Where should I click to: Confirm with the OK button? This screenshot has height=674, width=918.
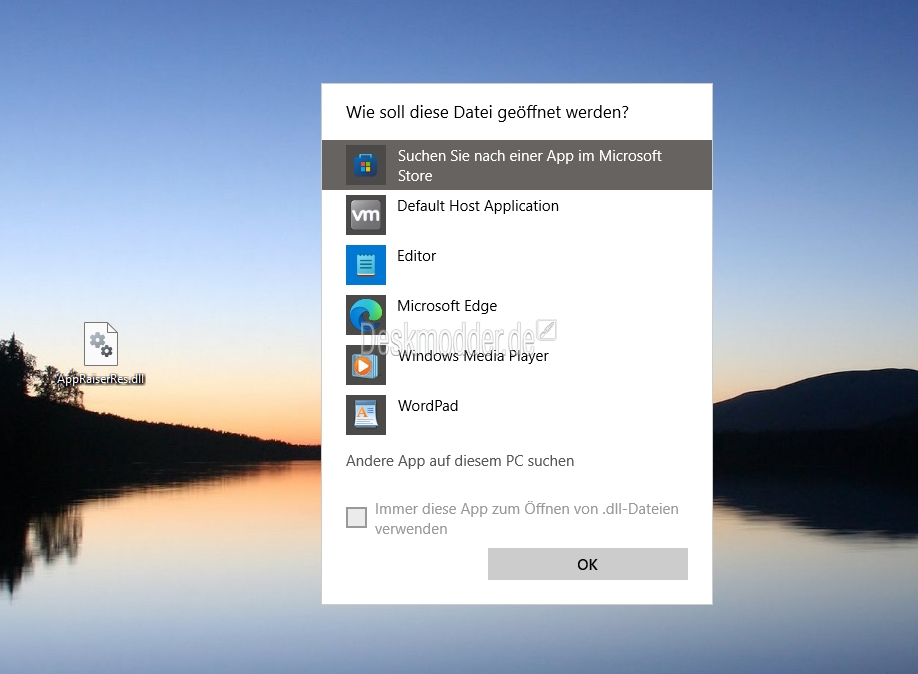588,564
